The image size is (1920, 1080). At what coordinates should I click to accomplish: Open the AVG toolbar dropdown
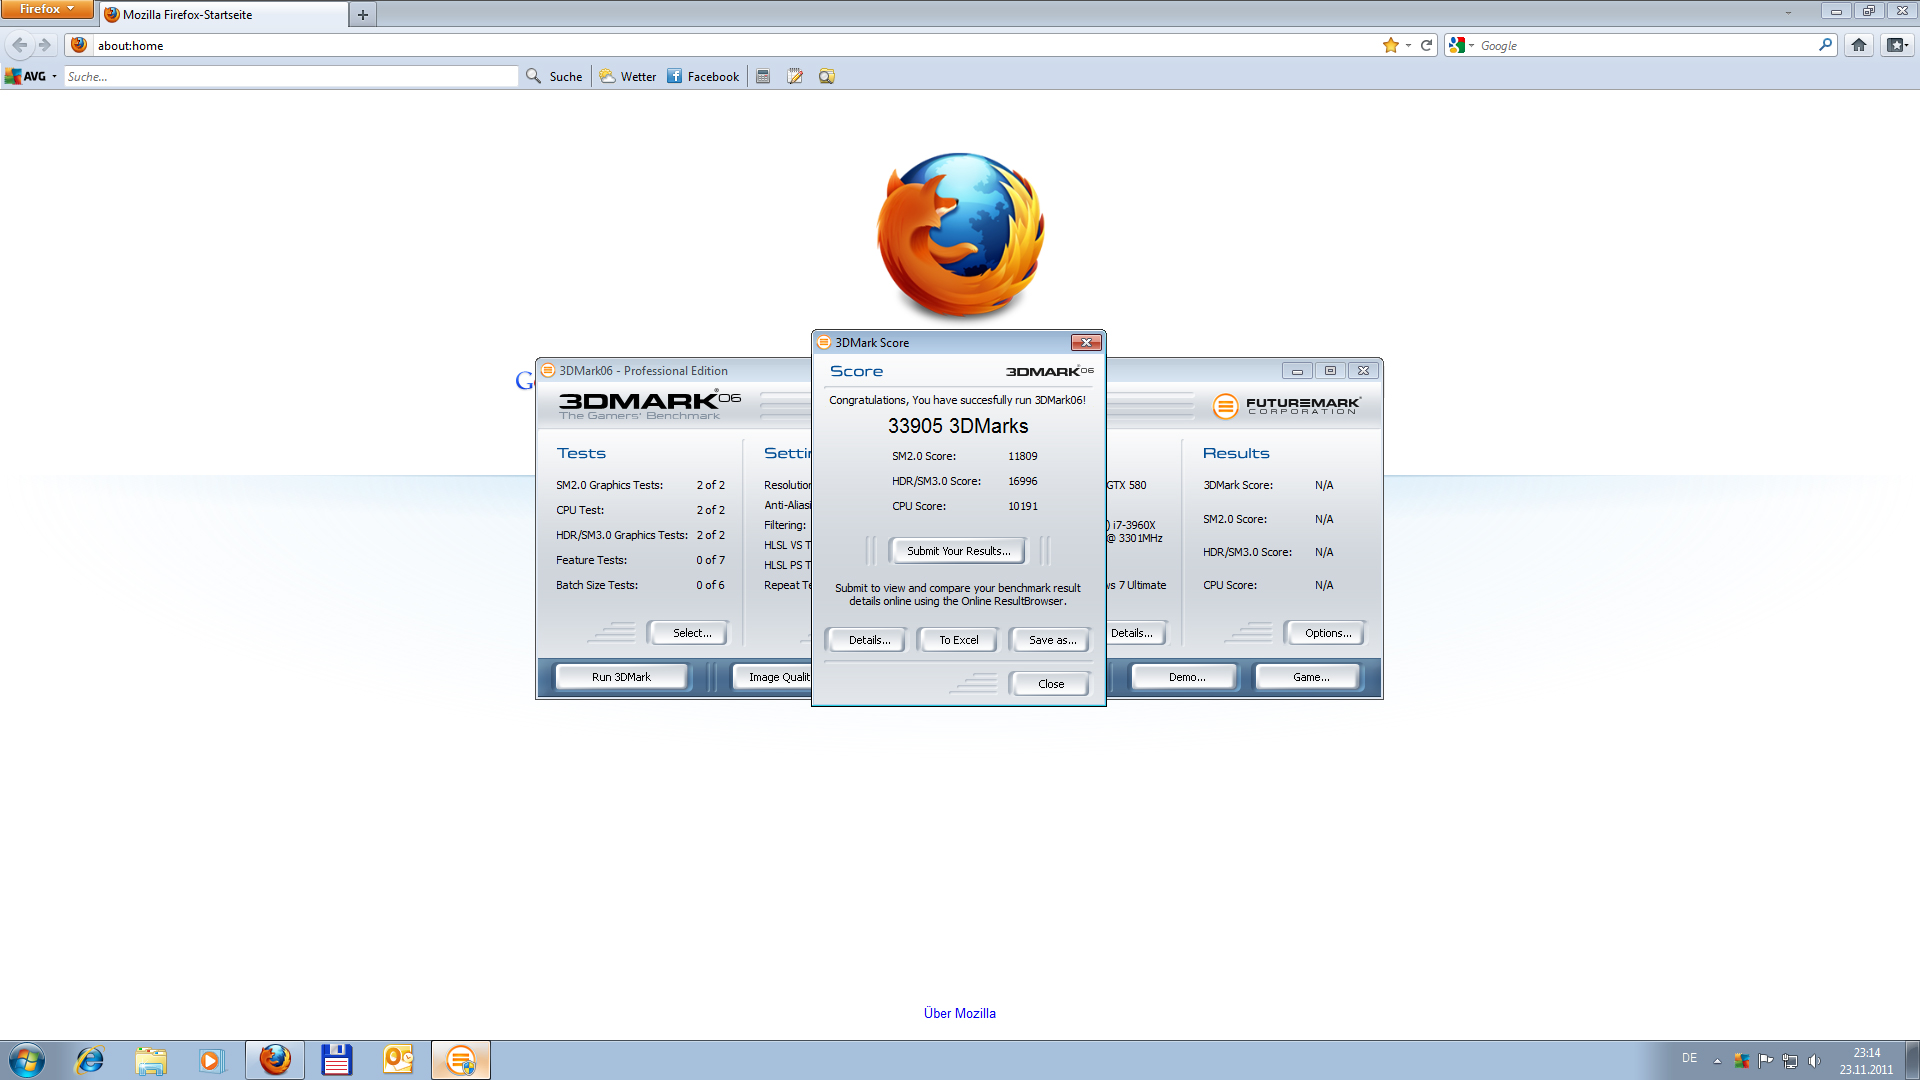click(x=54, y=76)
